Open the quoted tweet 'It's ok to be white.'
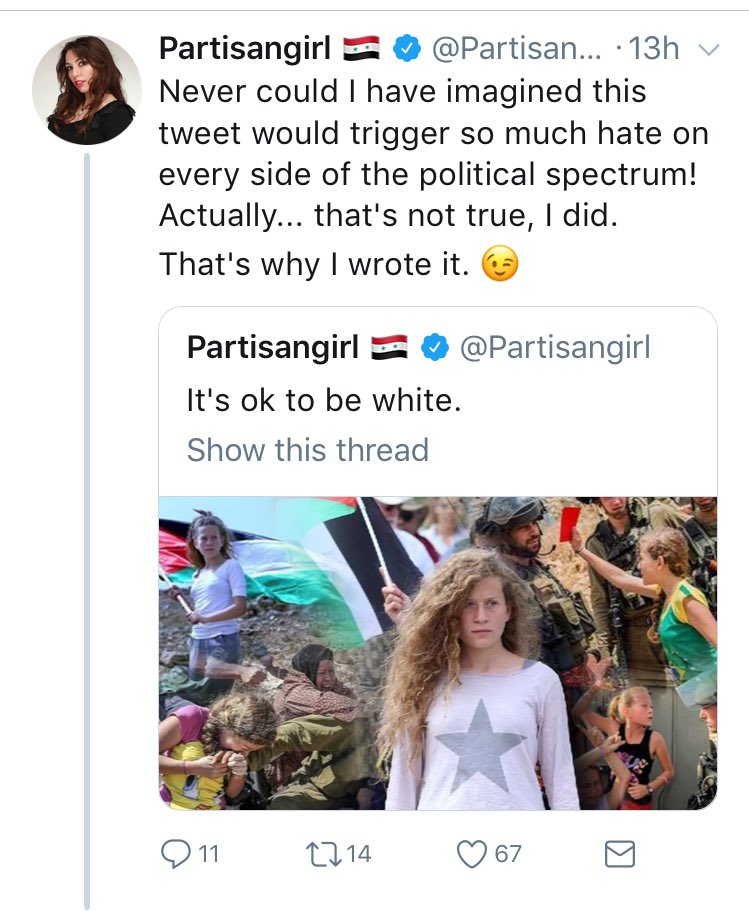The height and width of the screenshot is (915, 749). point(324,400)
